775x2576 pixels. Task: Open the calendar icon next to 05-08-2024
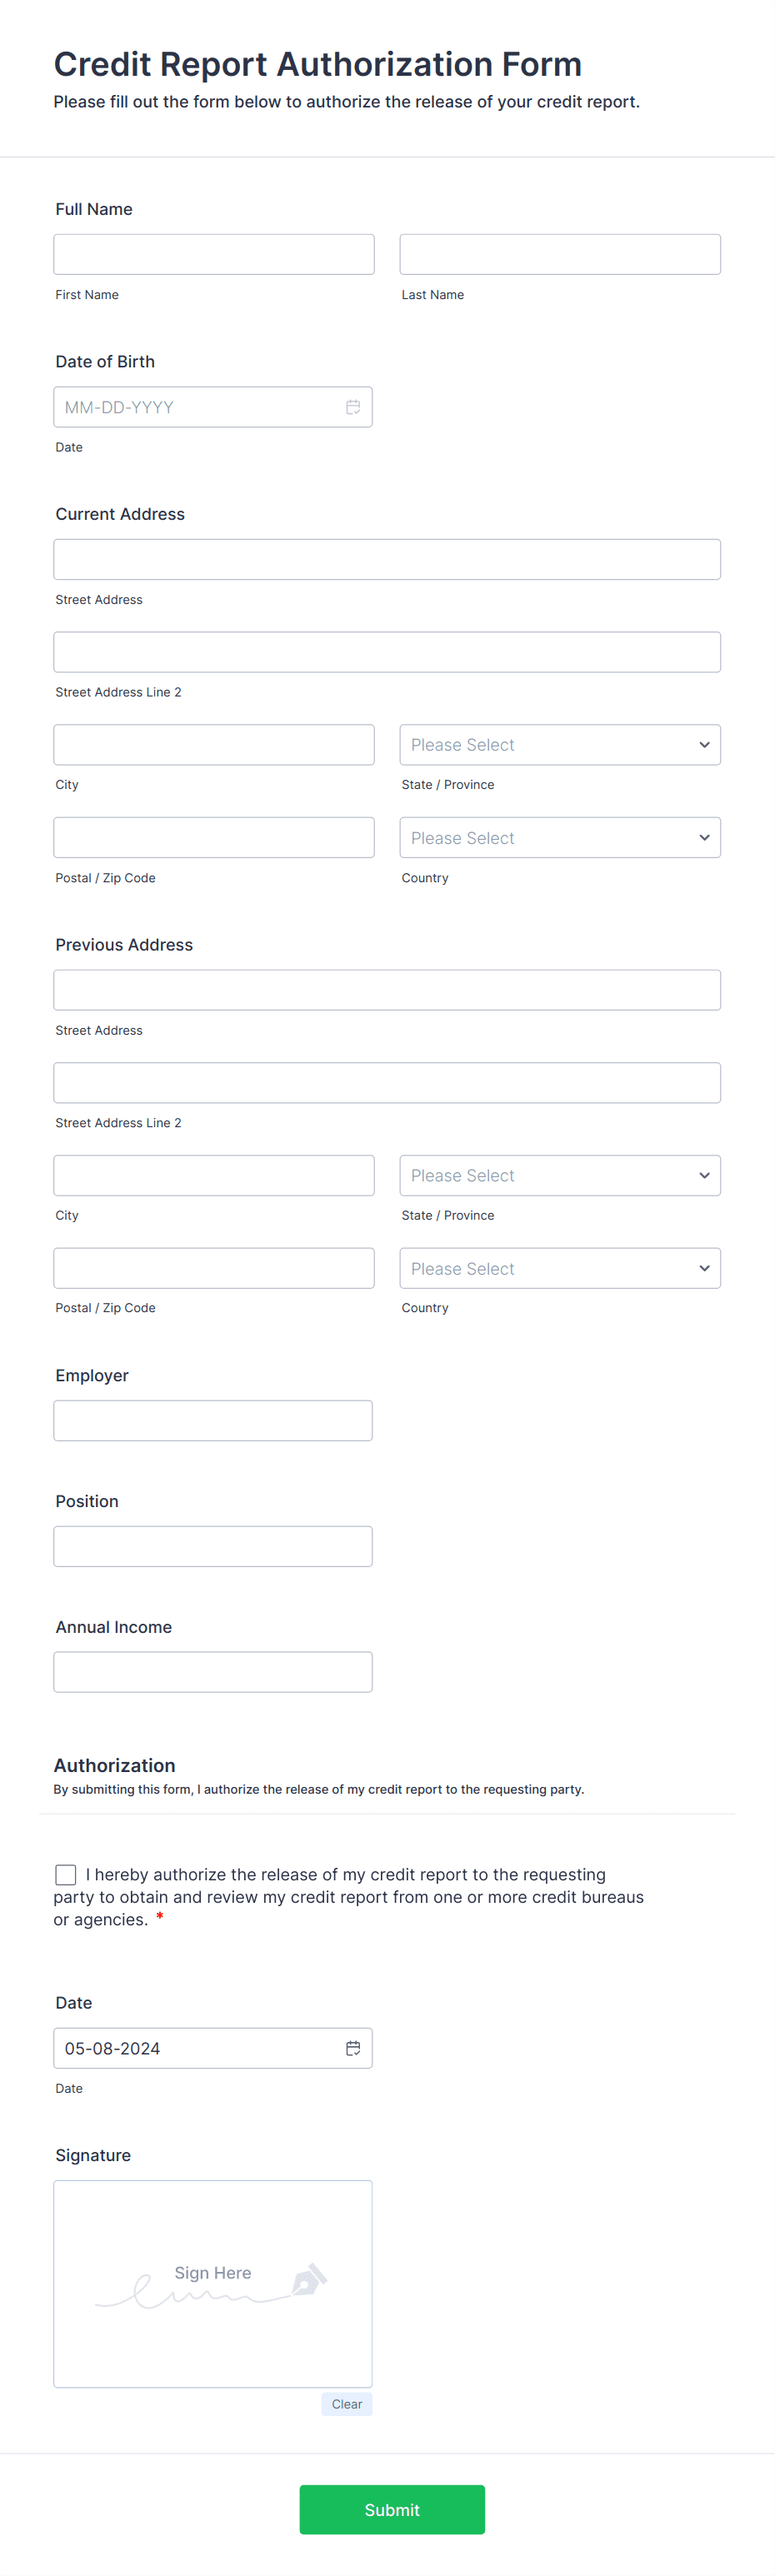pos(353,2048)
